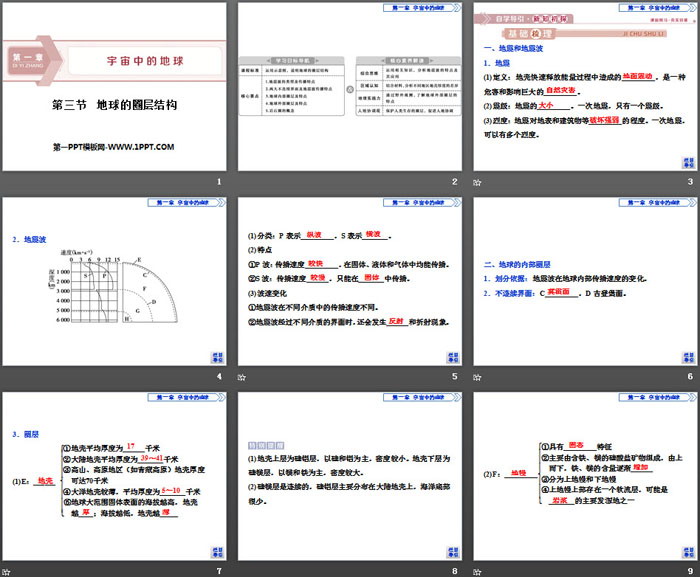
Task: Click the animation star icon under slide 9
Action: pos(477,572)
